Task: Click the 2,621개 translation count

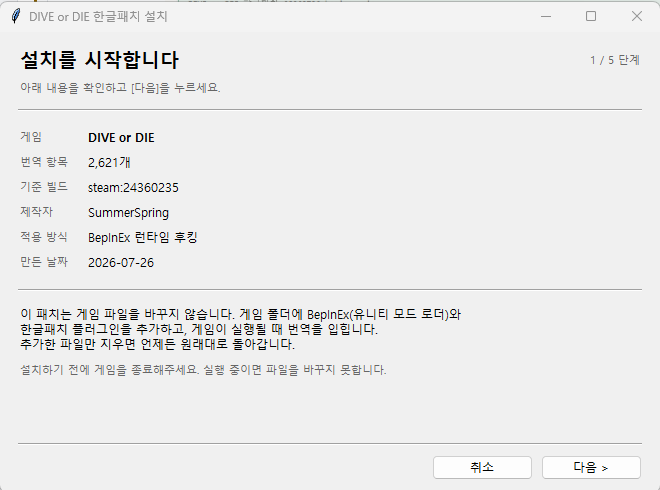Action: (x=109, y=162)
